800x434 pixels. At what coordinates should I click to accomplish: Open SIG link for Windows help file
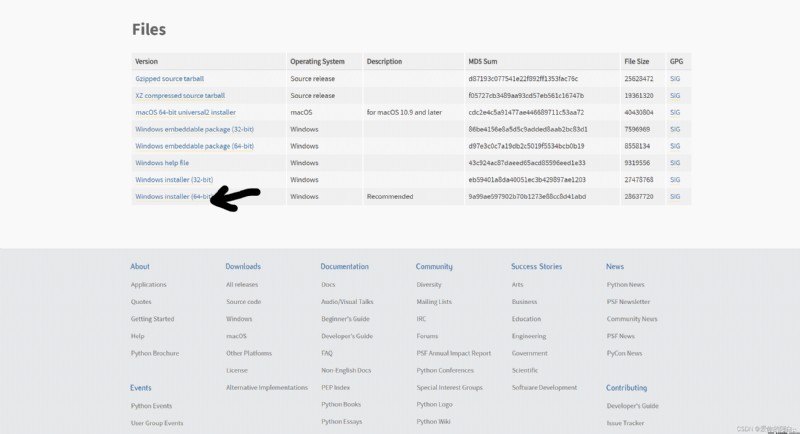pos(675,163)
